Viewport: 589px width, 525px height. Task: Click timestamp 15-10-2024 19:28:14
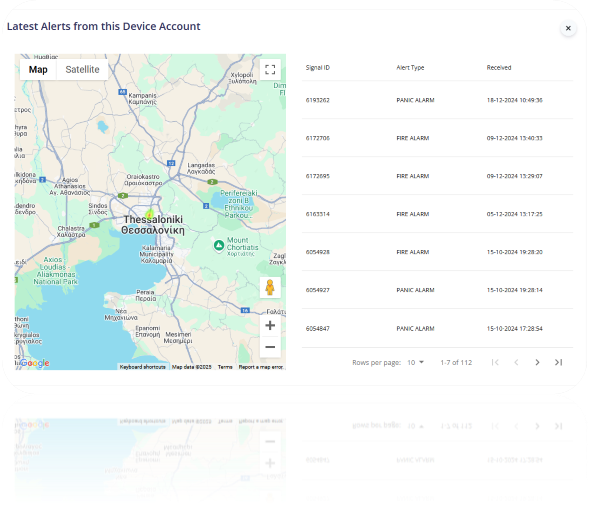point(515,290)
